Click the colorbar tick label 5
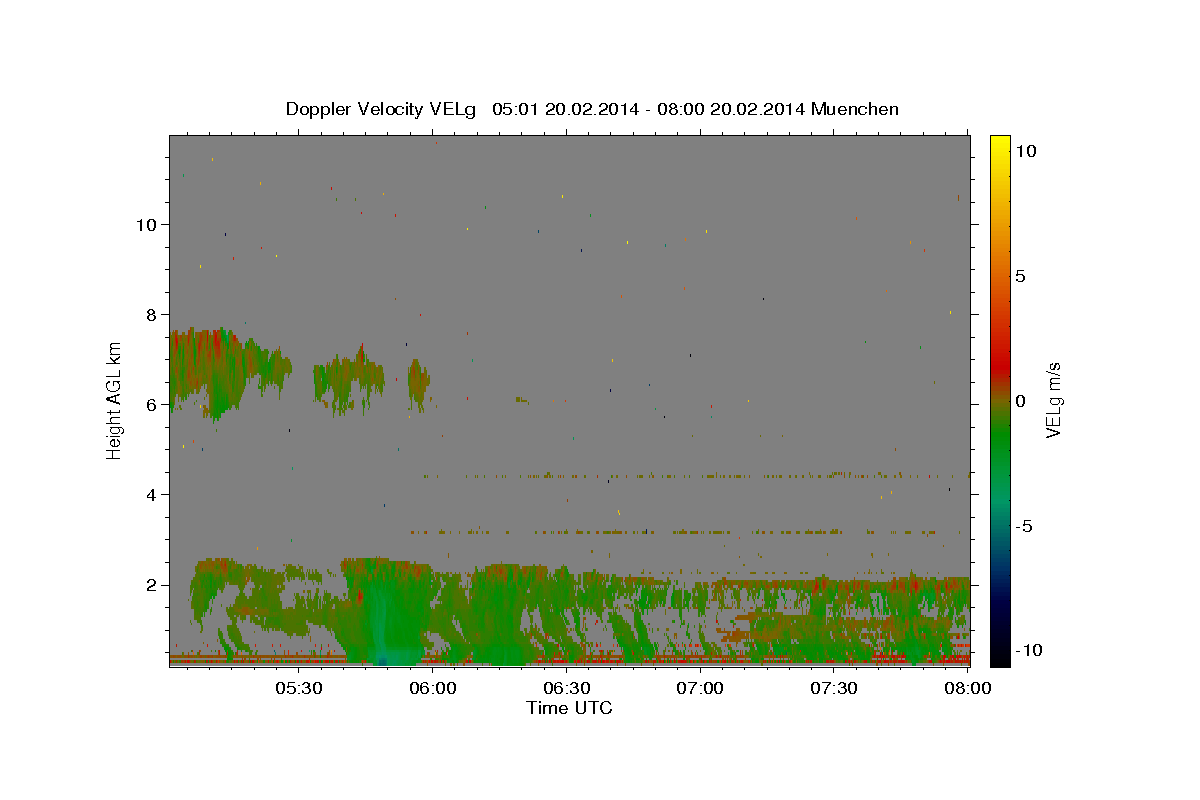1200x800 pixels. (x=1020, y=276)
